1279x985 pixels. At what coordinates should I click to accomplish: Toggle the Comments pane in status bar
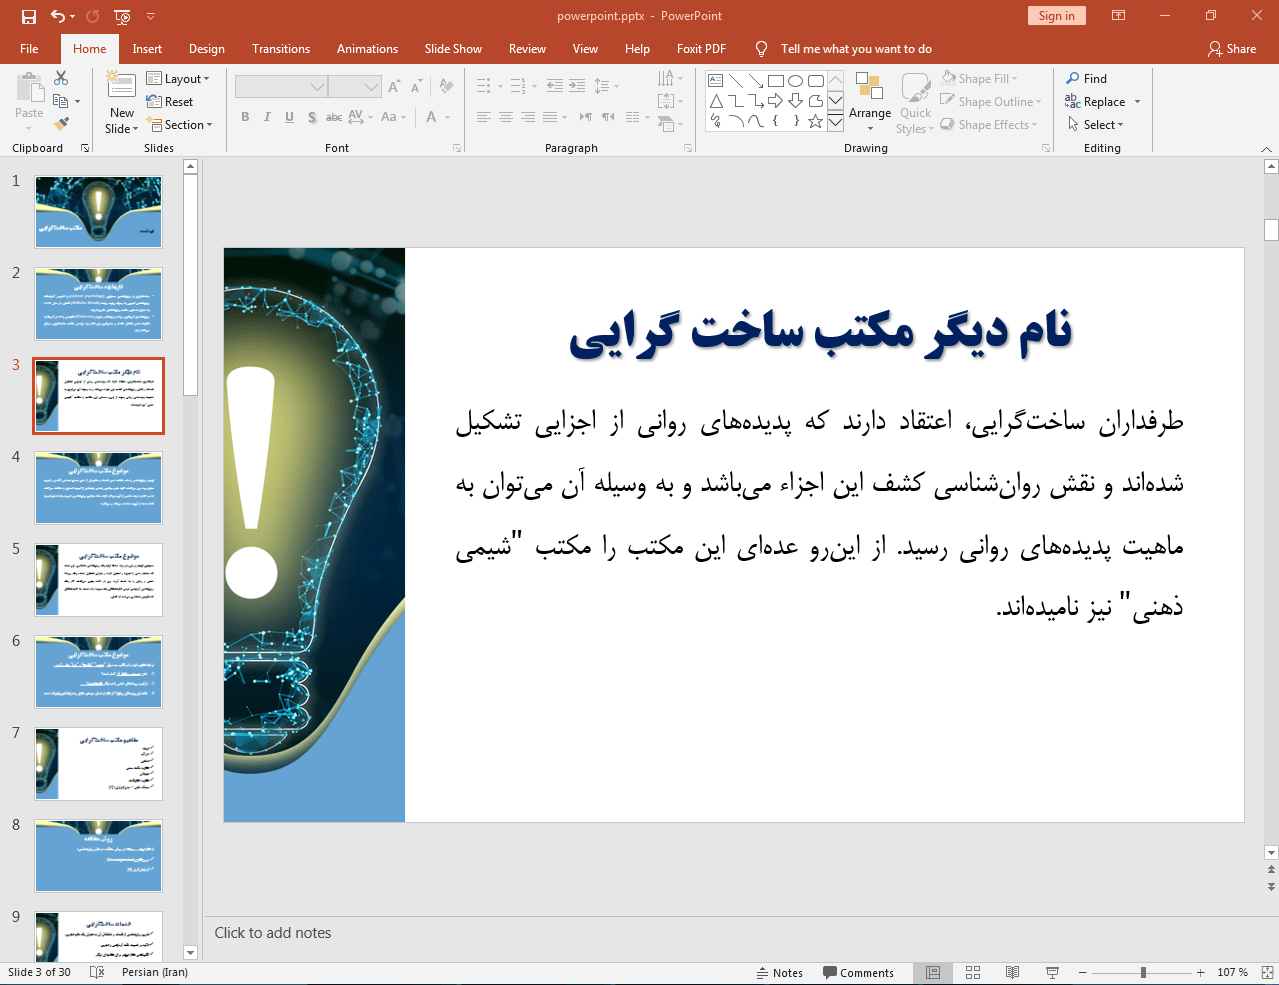tap(858, 973)
